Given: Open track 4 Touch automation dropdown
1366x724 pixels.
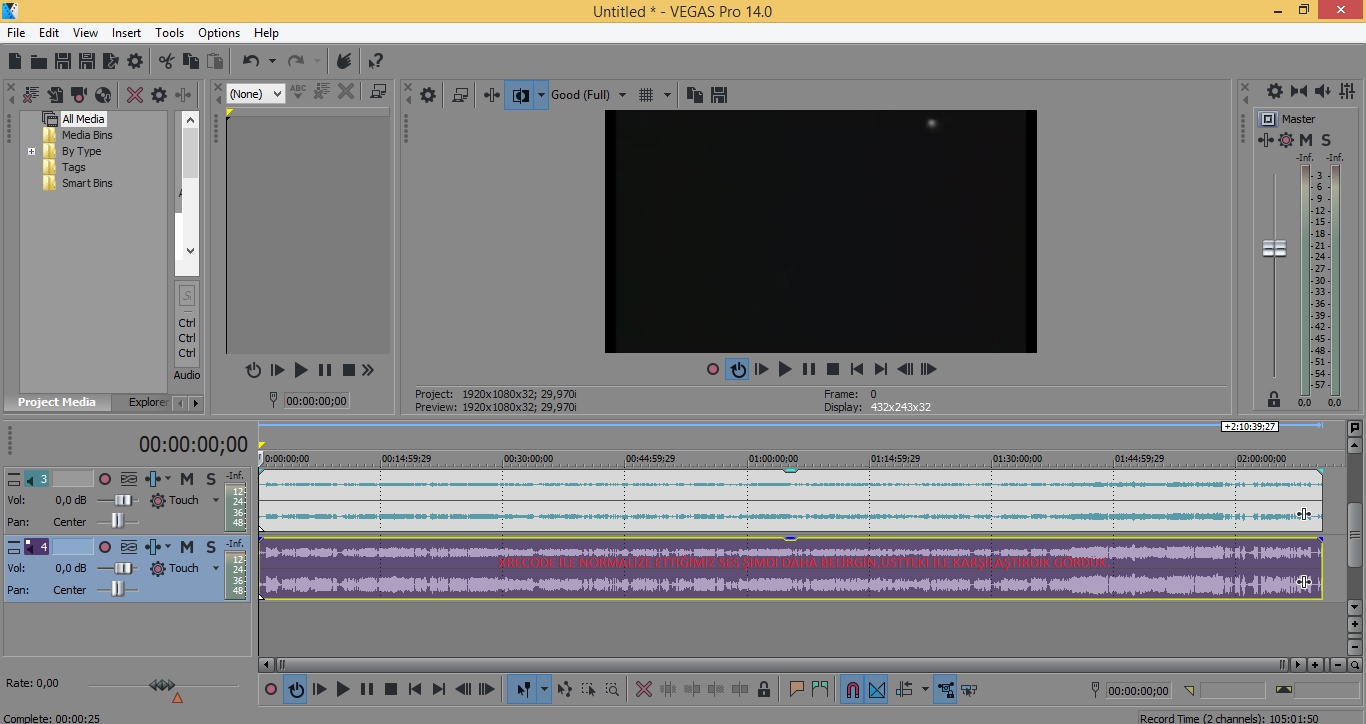Looking at the screenshot, I should 215,568.
